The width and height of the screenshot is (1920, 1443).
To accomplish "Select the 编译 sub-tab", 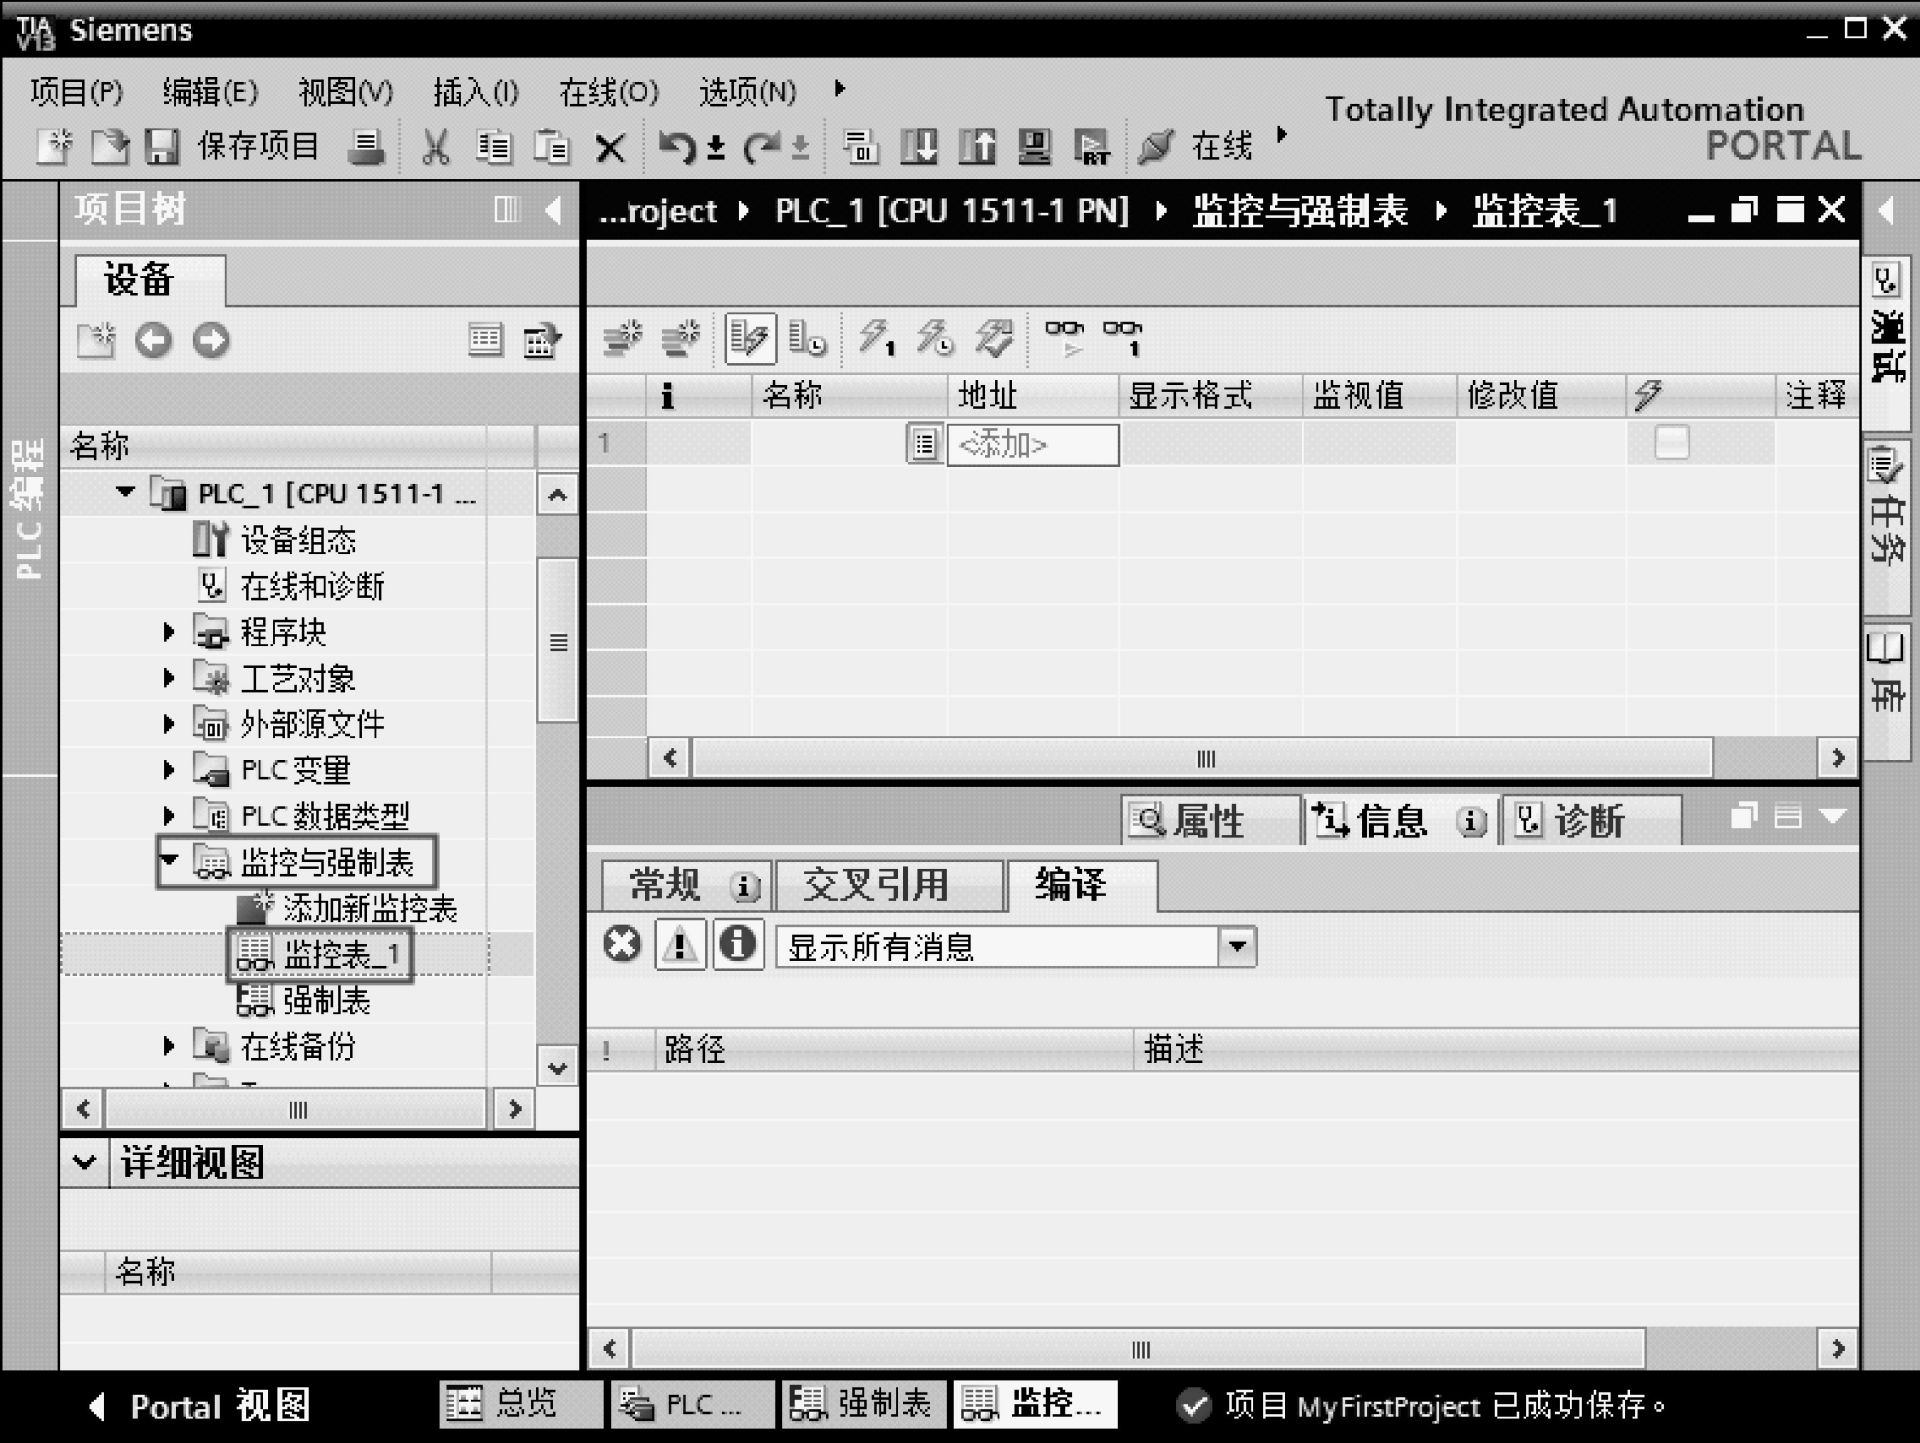I will tap(1082, 885).
